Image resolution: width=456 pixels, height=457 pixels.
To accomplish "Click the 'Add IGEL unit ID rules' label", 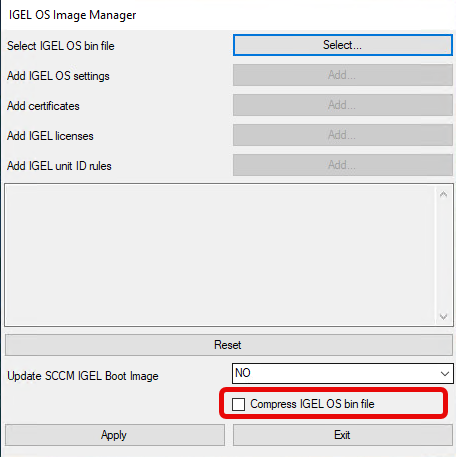I will (x=59, y=166).
